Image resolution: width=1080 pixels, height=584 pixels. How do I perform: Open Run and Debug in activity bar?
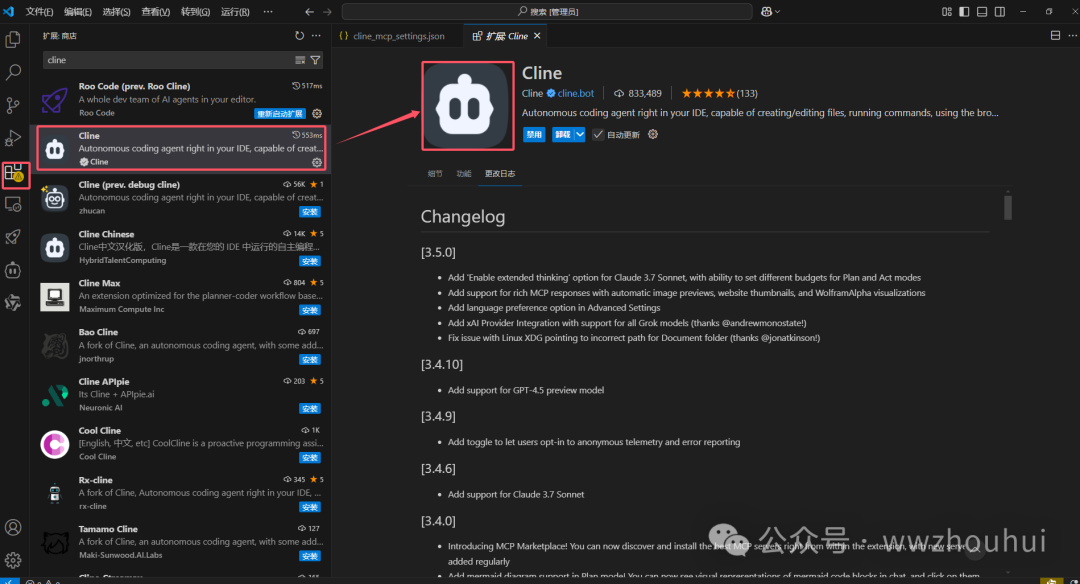coord(13,138)
